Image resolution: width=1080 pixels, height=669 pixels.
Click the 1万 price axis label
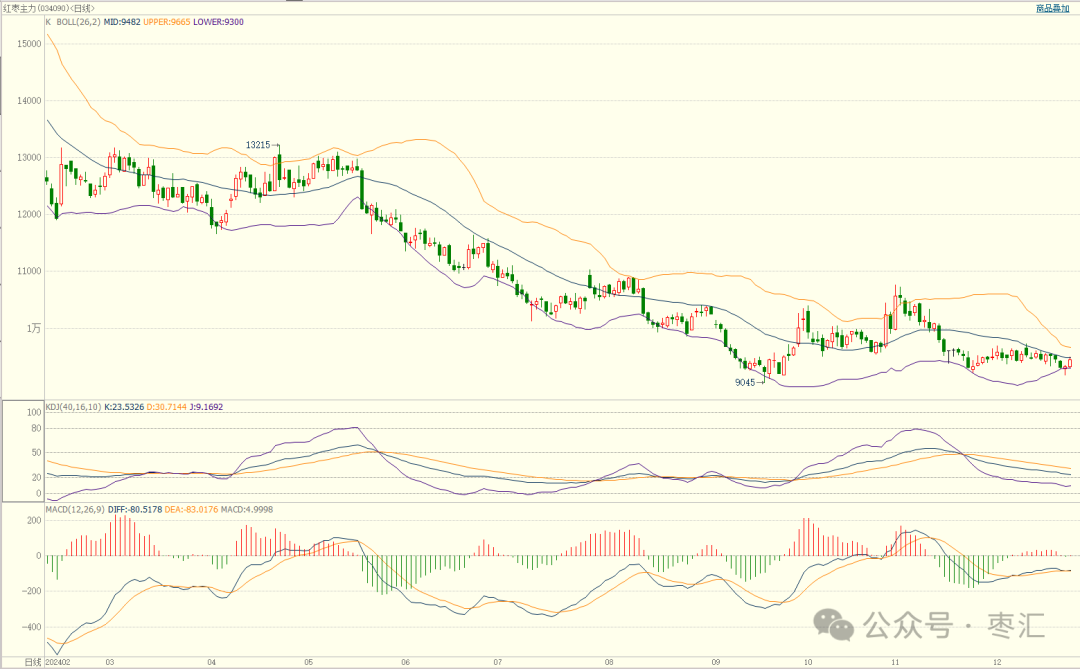pos(35,328)
